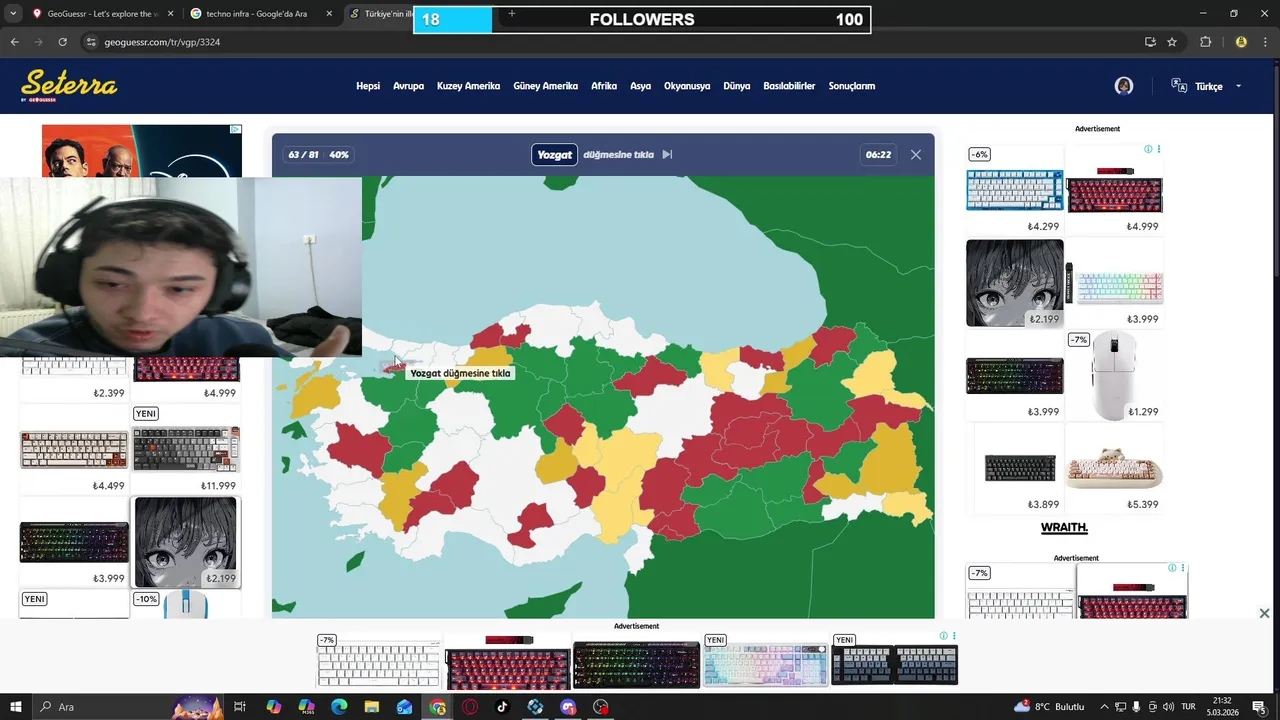Click the ad info icon in bottom banner
This screenshot has height=720, width=1280.
pyautogui.click(x=943, y=636)
